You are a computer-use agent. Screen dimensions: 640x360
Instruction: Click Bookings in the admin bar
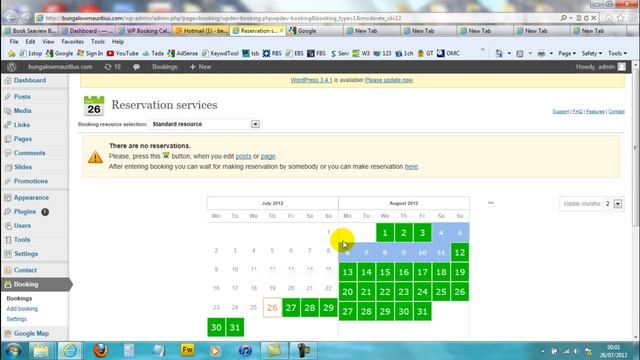click(x=164, y=67)
